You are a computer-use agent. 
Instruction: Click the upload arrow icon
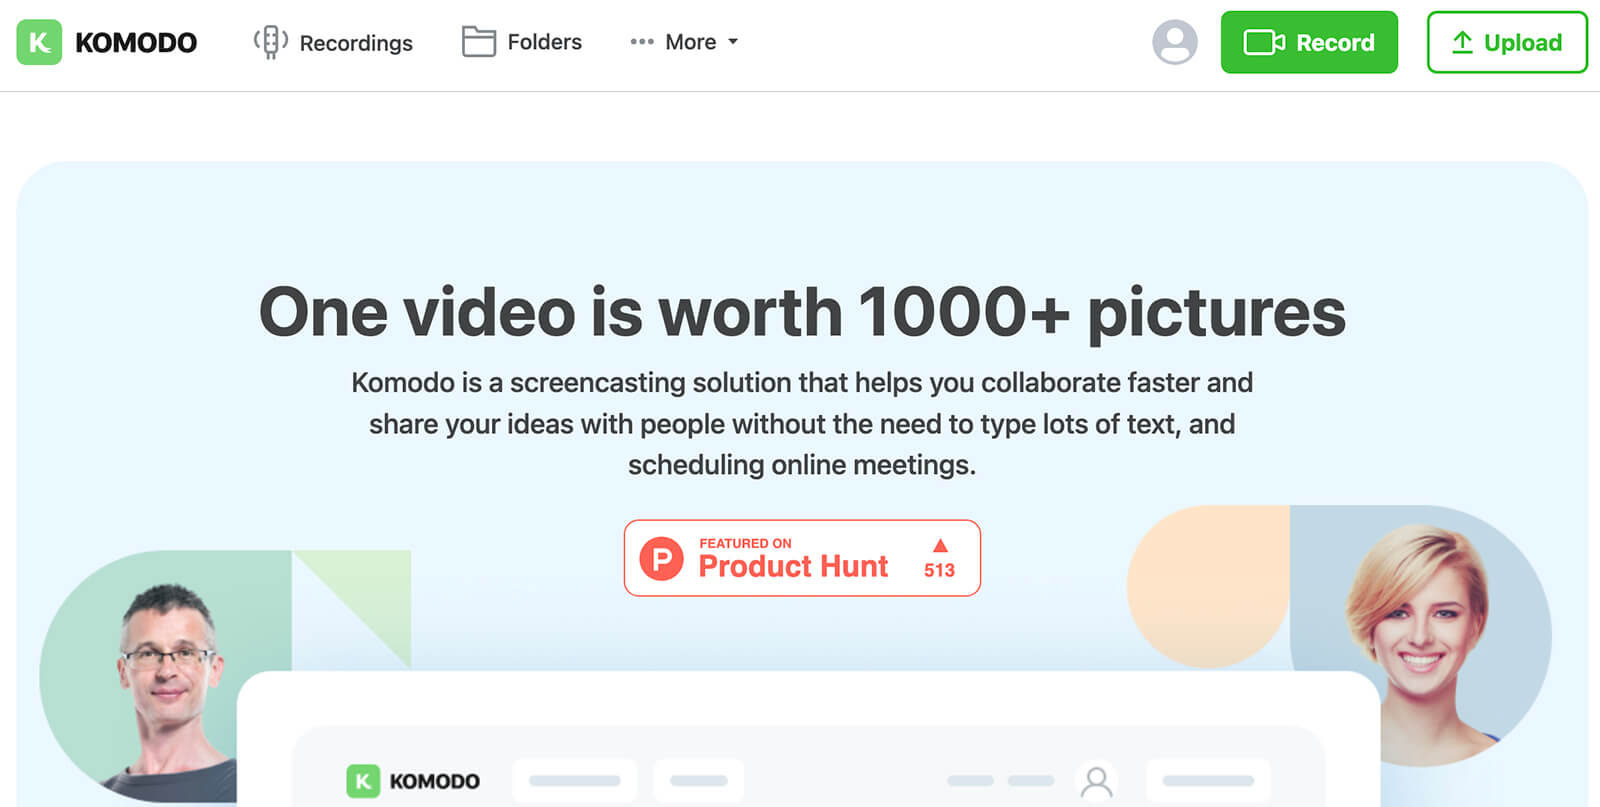(1462, 42)
